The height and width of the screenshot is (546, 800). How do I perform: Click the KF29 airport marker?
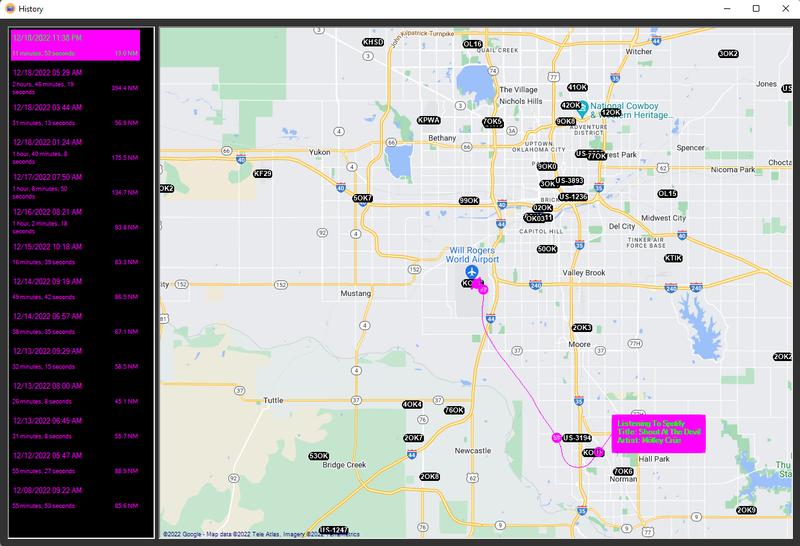tap(262, 174)
